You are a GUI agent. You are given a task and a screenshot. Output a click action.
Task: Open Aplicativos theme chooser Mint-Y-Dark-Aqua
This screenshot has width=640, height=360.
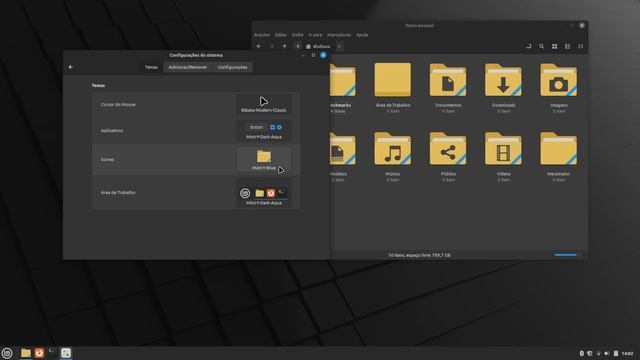pyautogui.click(x=264, y=131)
